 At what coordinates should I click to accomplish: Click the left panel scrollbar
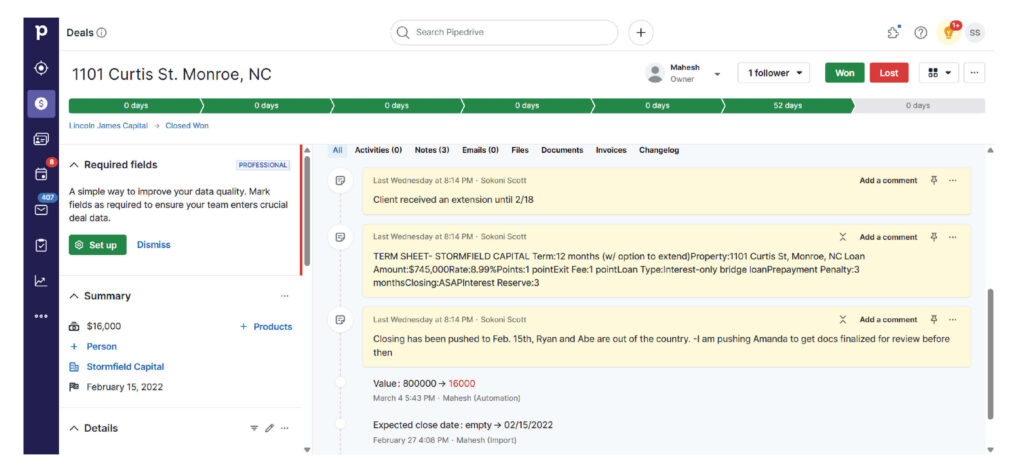307,211
